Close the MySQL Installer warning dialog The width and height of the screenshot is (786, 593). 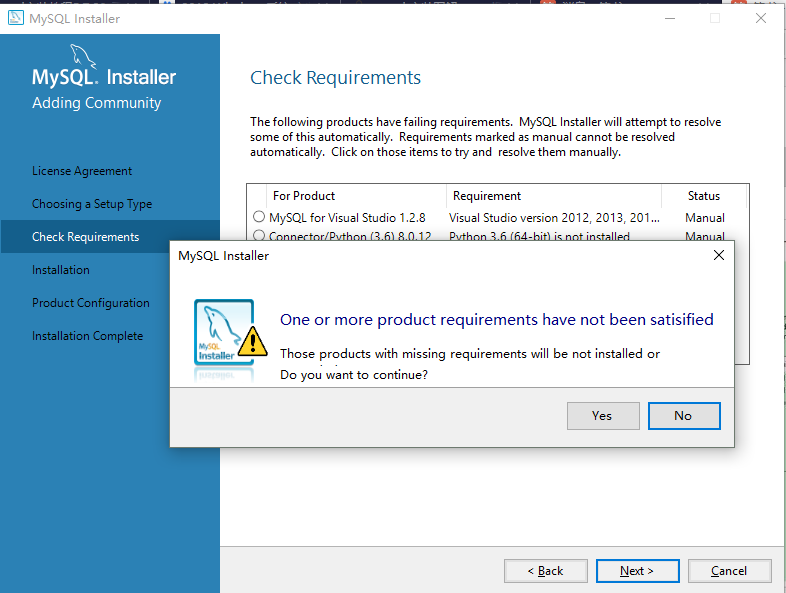click(718, 255)
